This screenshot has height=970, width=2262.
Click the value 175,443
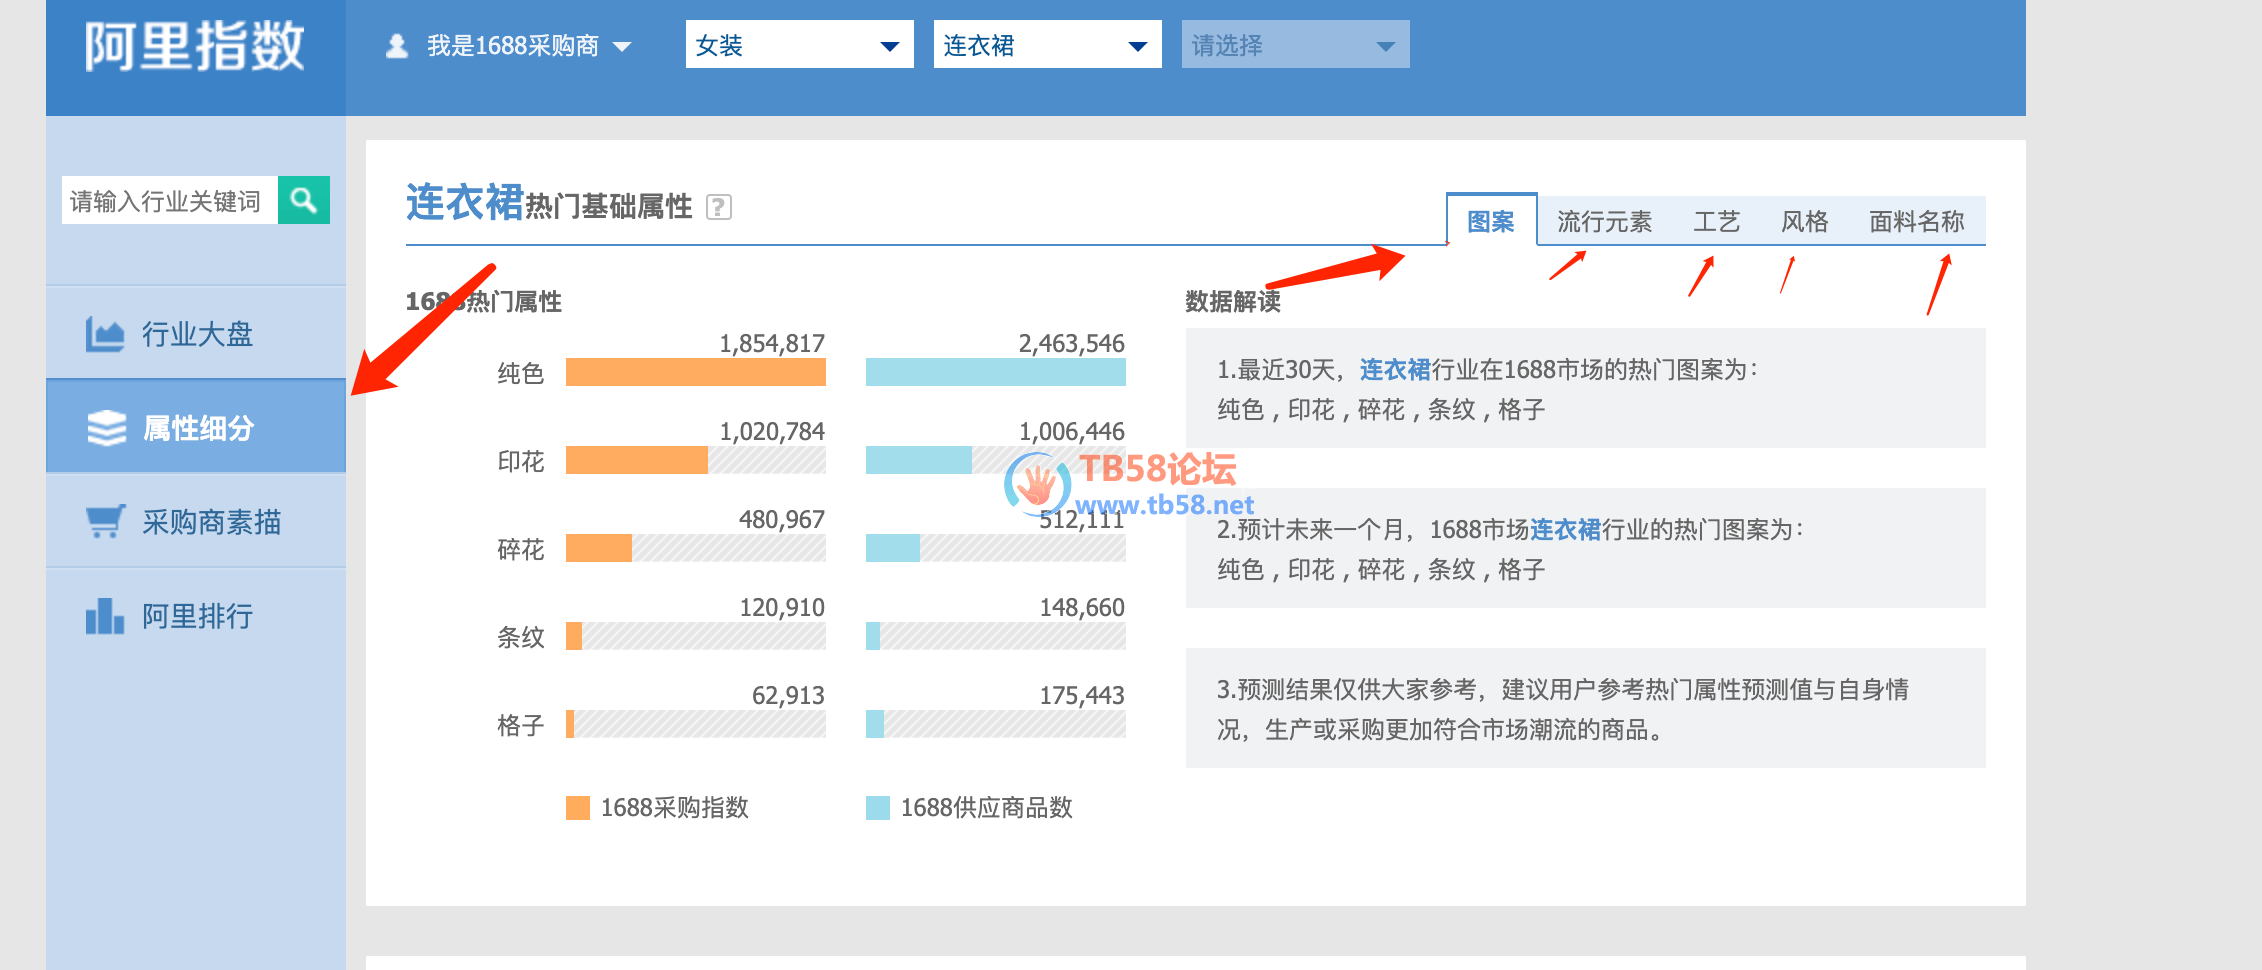click(x=1082, y=696)
